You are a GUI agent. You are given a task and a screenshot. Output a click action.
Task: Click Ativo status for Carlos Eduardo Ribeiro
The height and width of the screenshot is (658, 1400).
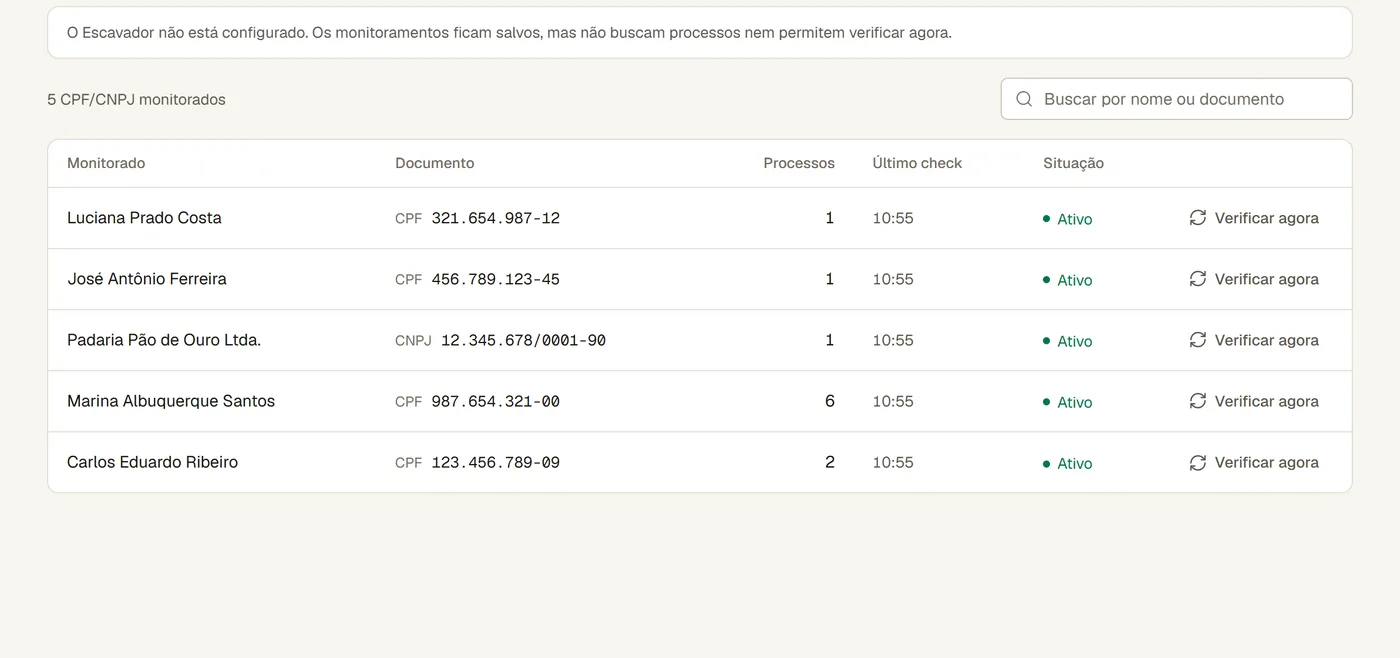click(x=1068, y=463)
